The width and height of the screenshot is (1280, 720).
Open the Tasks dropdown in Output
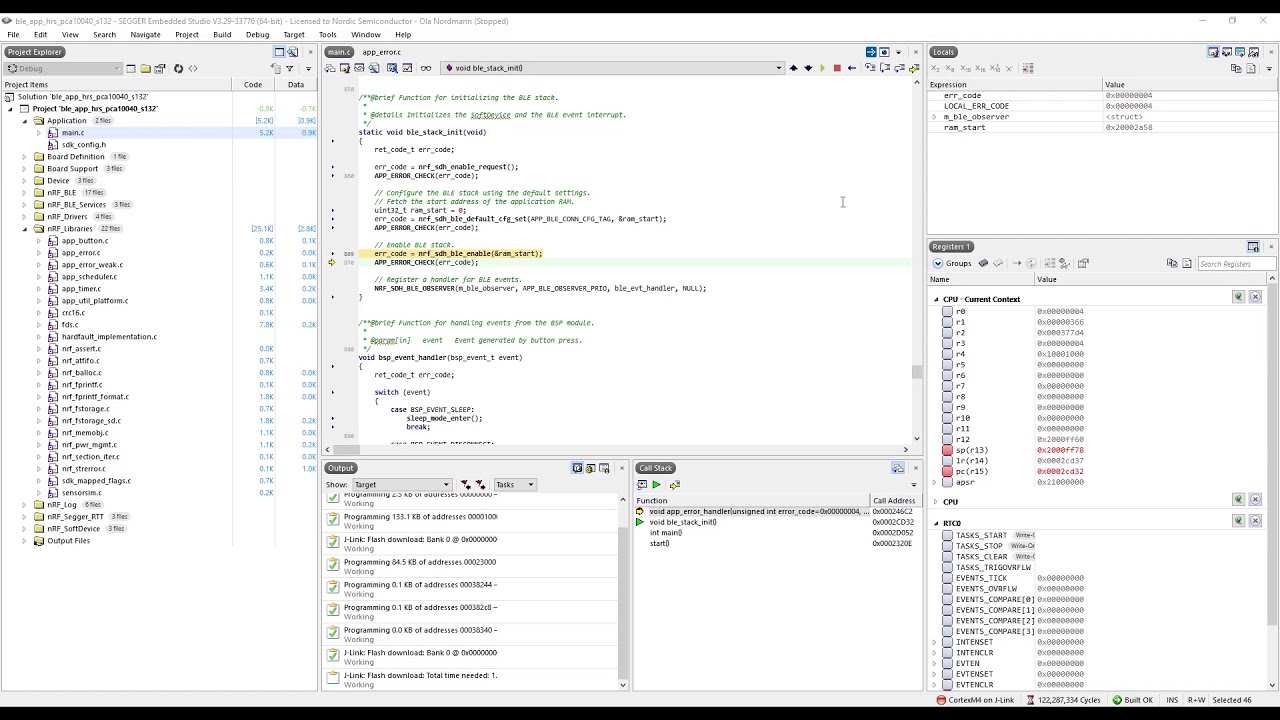pos(515,485)
